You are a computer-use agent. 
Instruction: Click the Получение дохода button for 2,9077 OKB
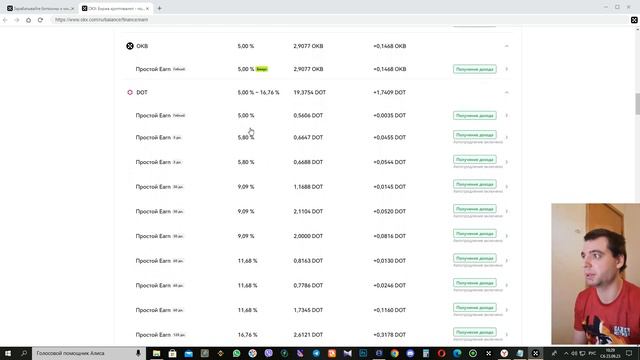(475, 69)
